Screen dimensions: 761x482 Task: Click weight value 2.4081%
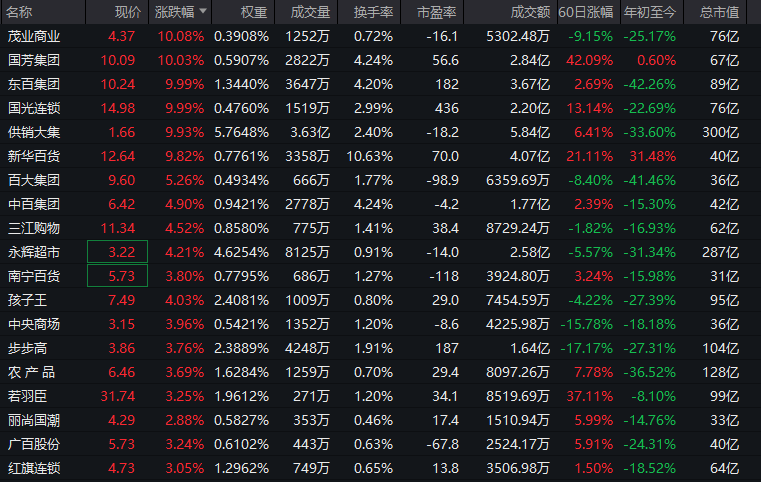click(x=241, y=300)
